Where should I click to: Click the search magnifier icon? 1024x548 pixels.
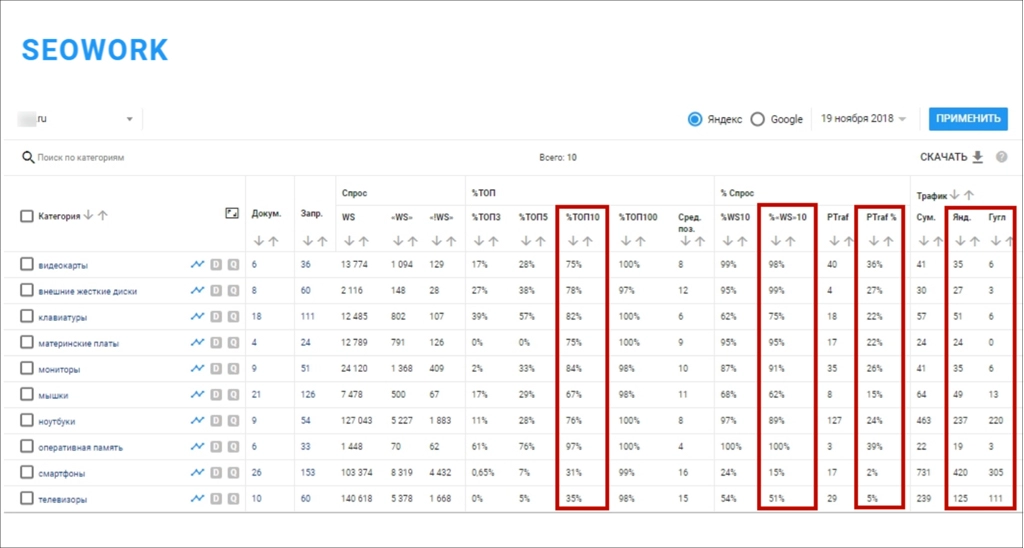click(28, 157)
